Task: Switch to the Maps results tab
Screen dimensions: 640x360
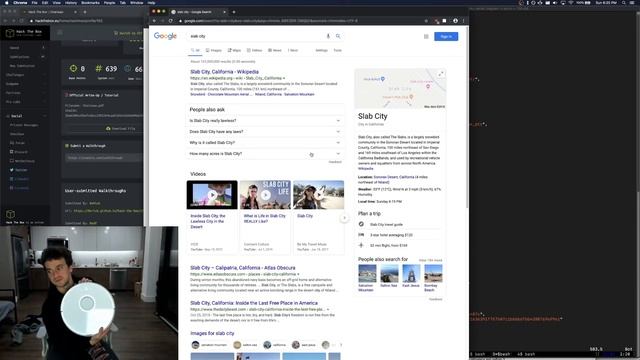Action: click(x=234, y=50)
